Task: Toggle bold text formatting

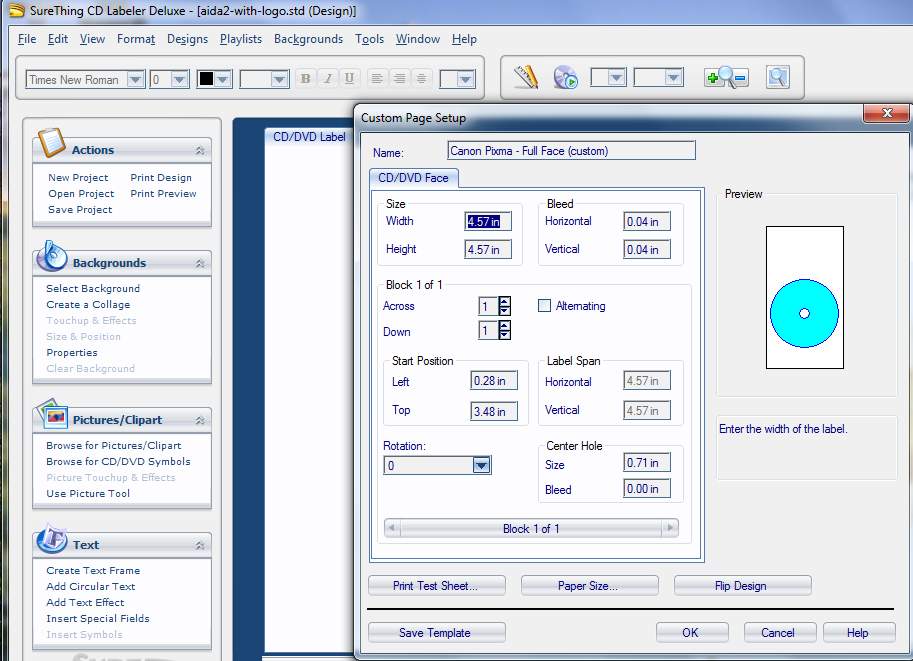Action: coord(305,79)
